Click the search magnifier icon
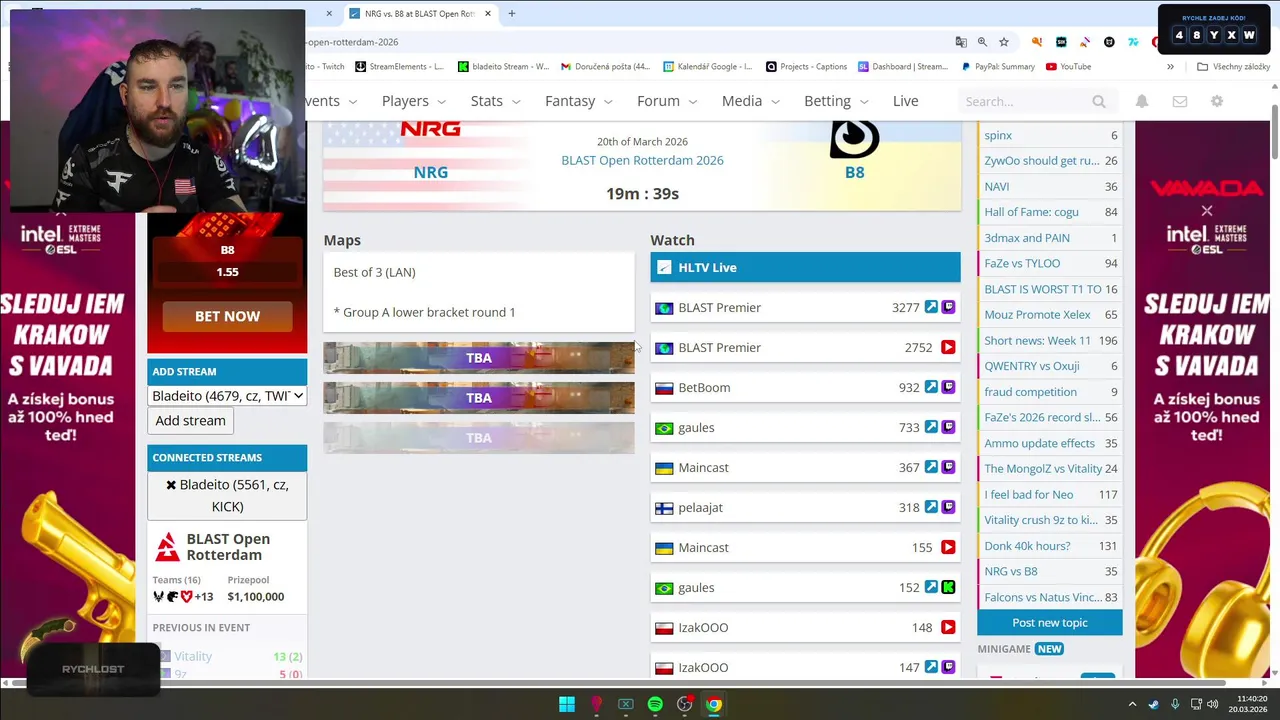This screenshot has height=720, width=1280. coord(1099,101)
